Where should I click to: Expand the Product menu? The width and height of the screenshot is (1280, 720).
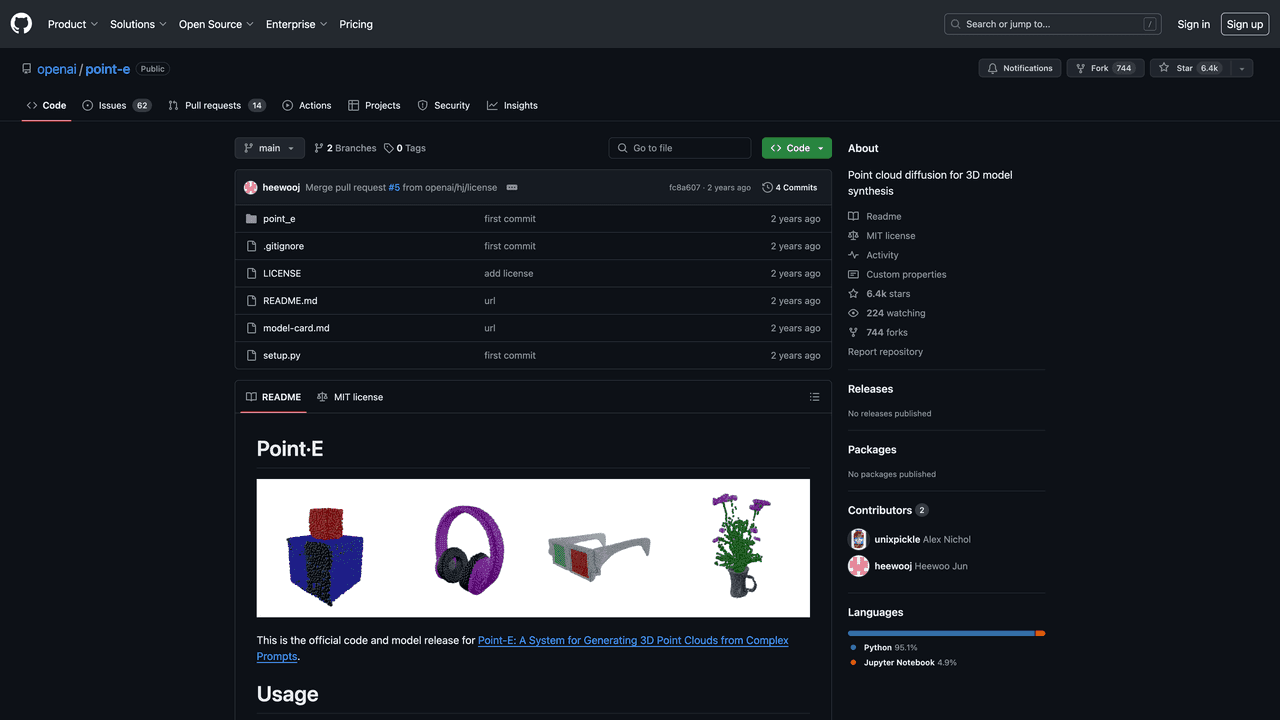[73, 24]
